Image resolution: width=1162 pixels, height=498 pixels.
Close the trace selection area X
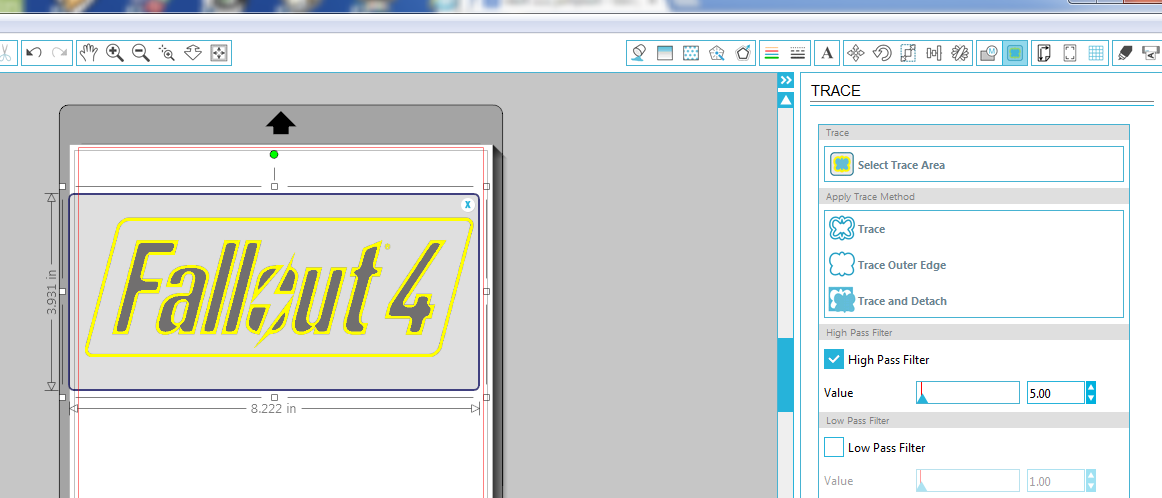[468, 205]
